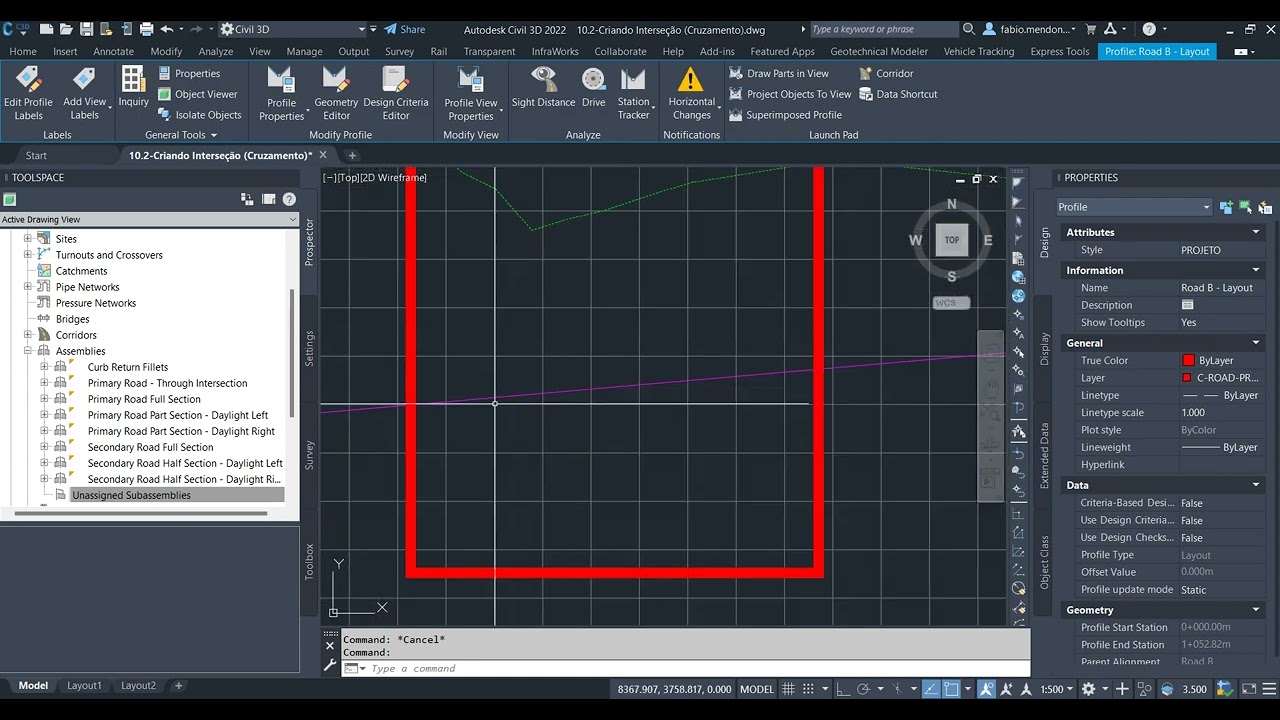Screen dimensions: 1280x720
Task: Collapse the Attributes properties section
Action: pos(1256,232)
